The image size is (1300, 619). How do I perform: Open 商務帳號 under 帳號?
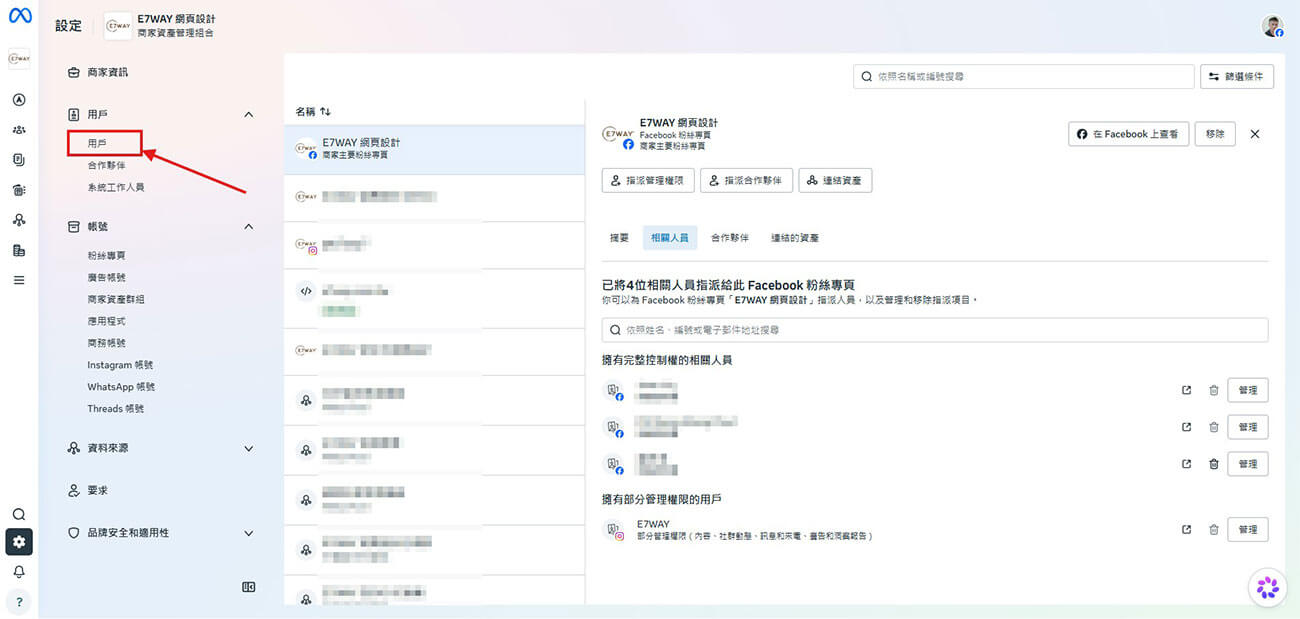pos(106,343)
